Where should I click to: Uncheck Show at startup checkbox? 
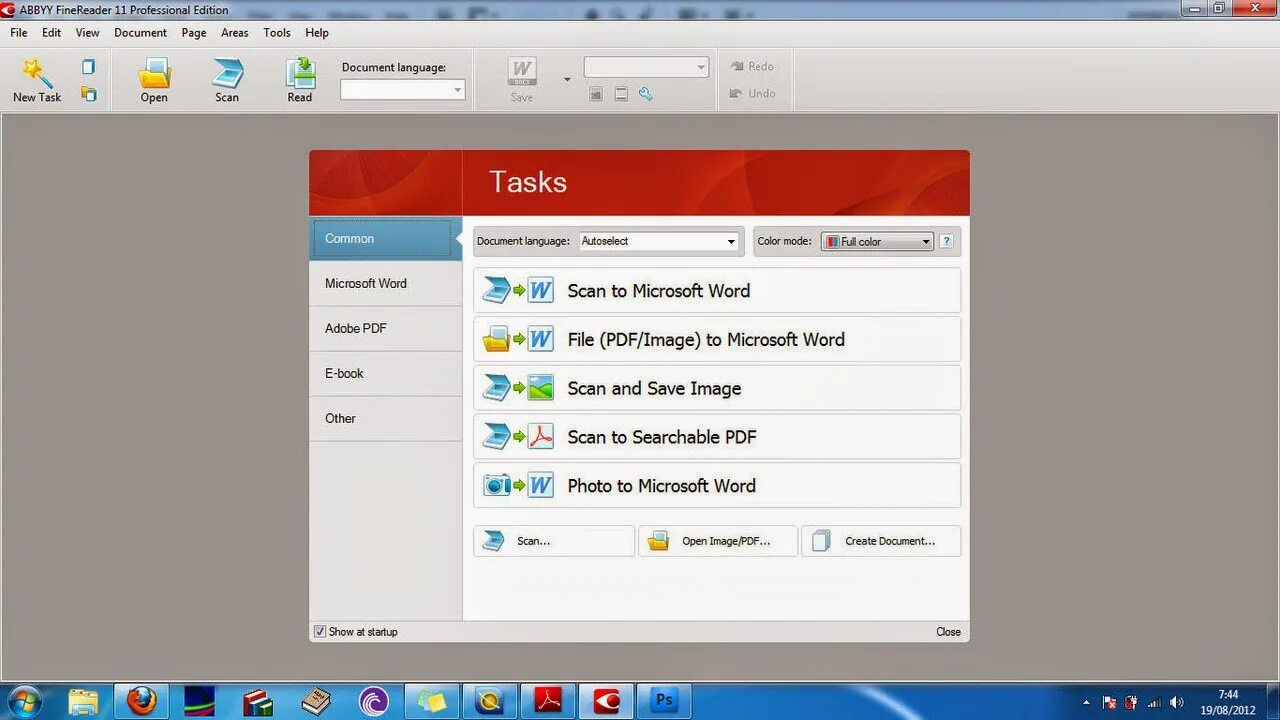point(320,632)
